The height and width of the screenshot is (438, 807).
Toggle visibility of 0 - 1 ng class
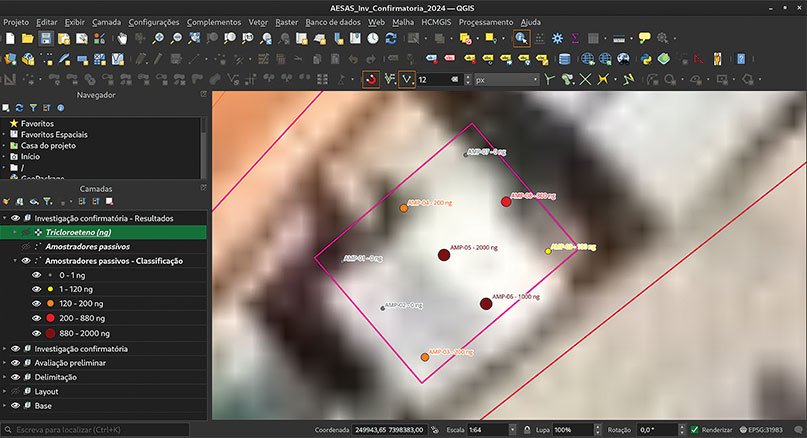[37, 275]
